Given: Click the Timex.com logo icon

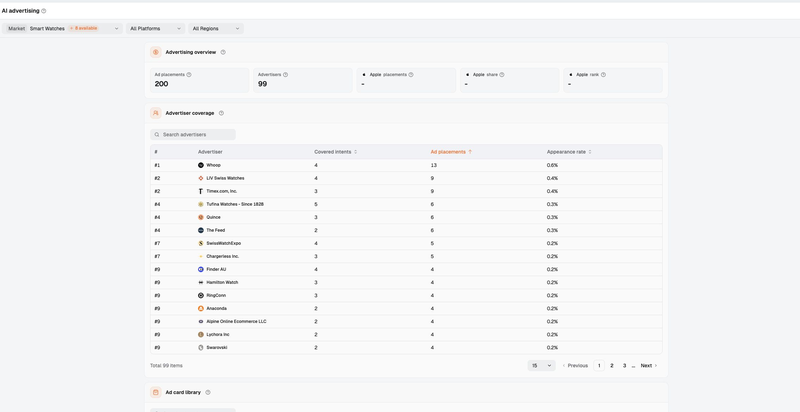Looking at the screenshot, I should point(201,191).
